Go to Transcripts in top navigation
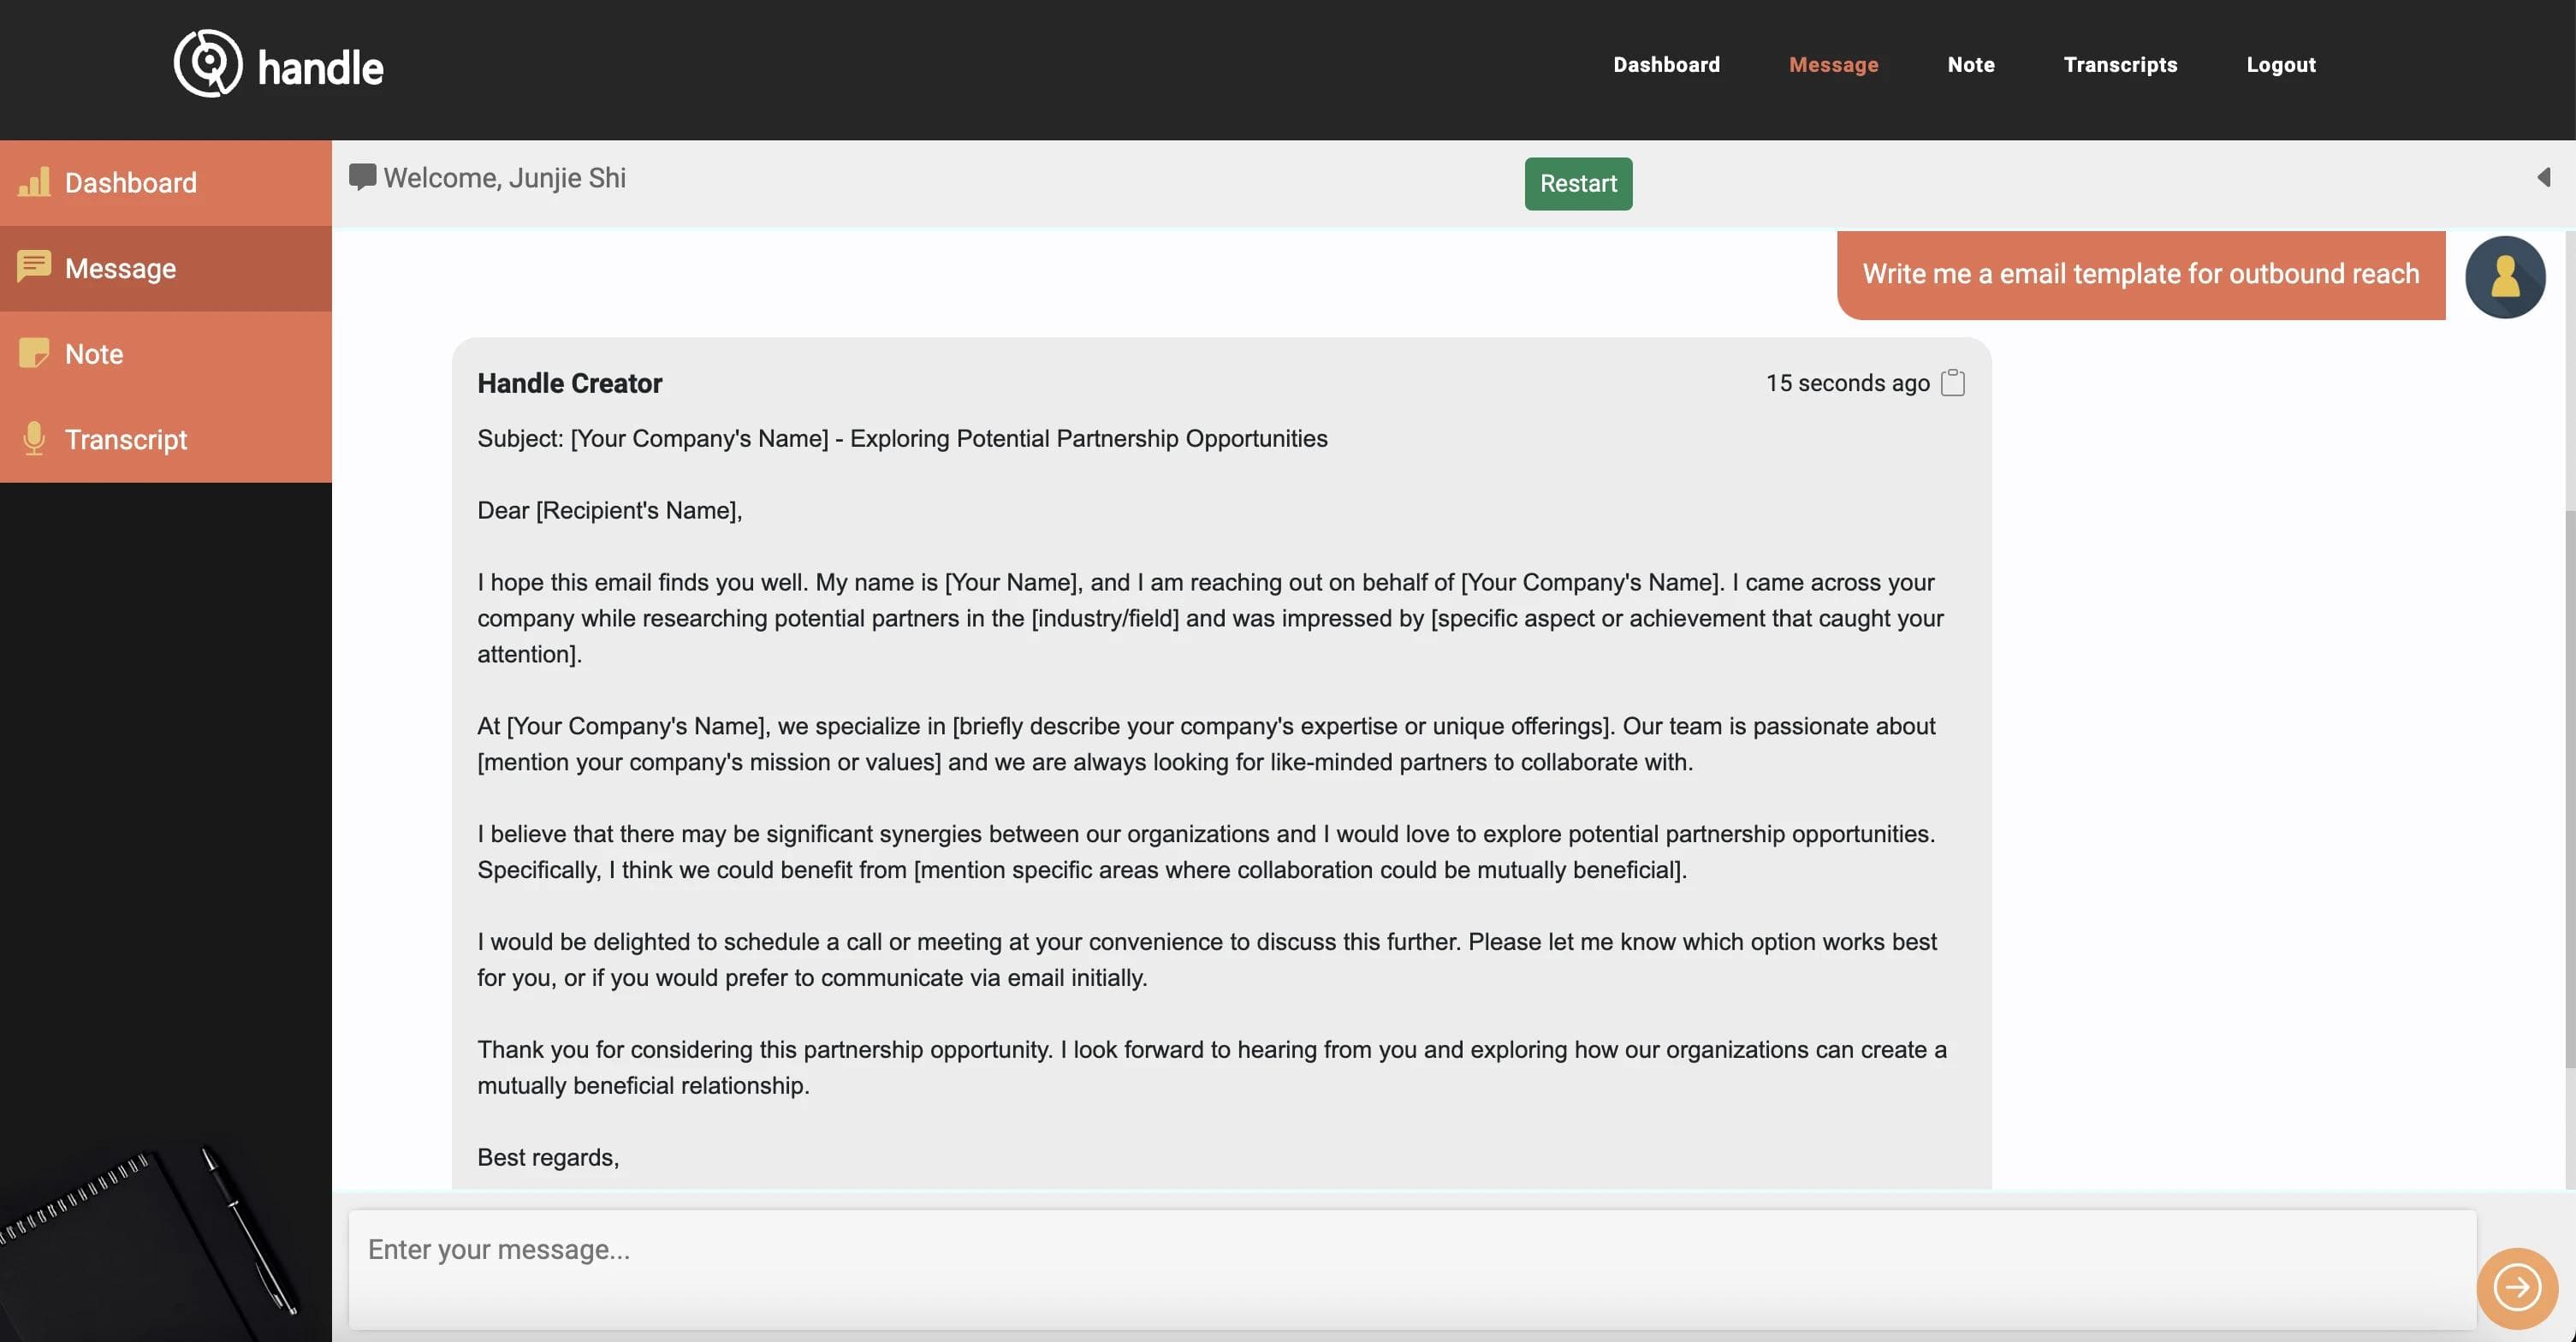This screenshot has height=1342, width=2576. pos(2120,65)
